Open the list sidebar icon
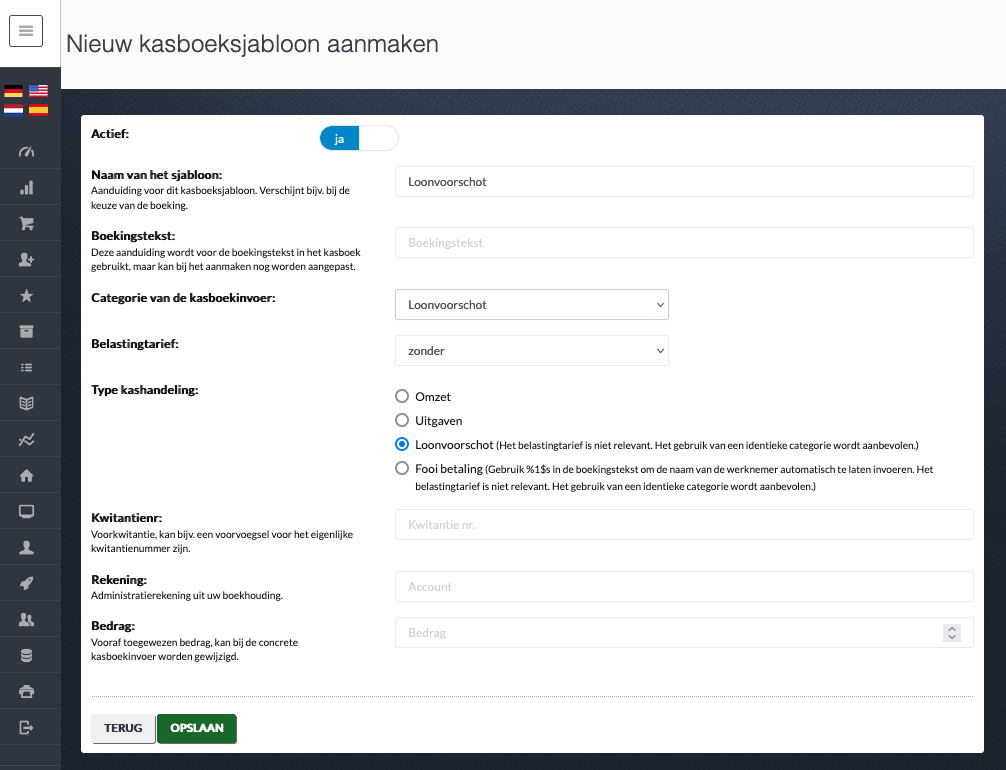Image resolution: width=1006 pixels, height=770 pixels. click(26, 367)
